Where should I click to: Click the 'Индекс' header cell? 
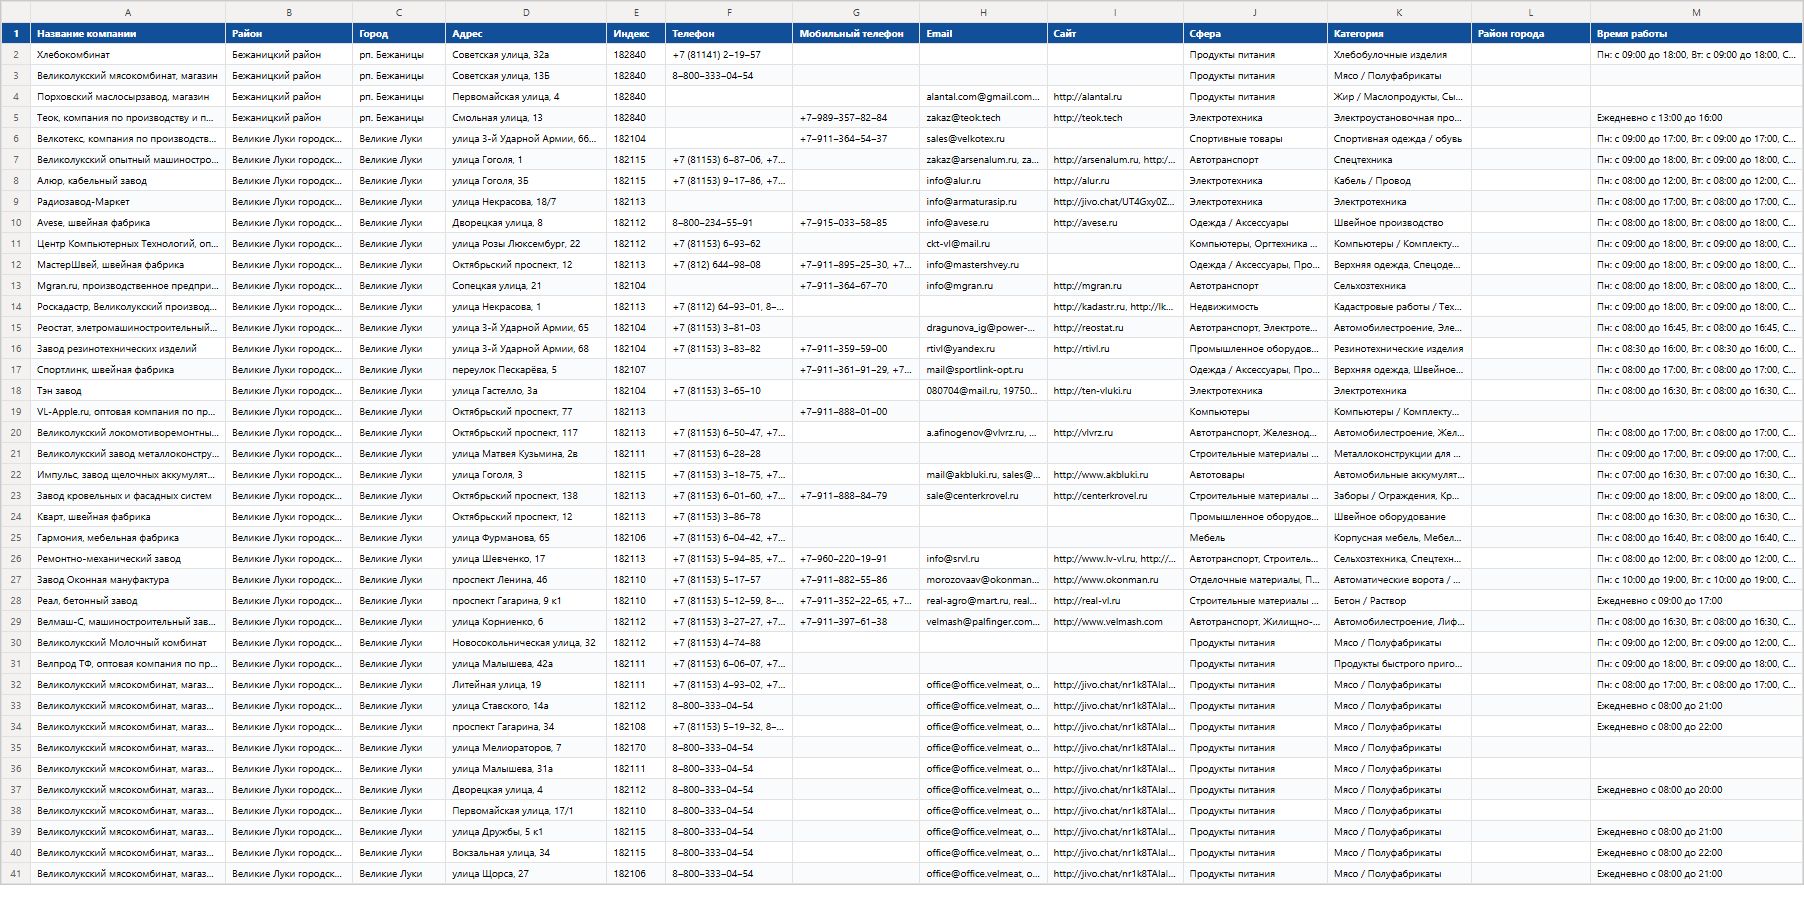coord(636,33)
